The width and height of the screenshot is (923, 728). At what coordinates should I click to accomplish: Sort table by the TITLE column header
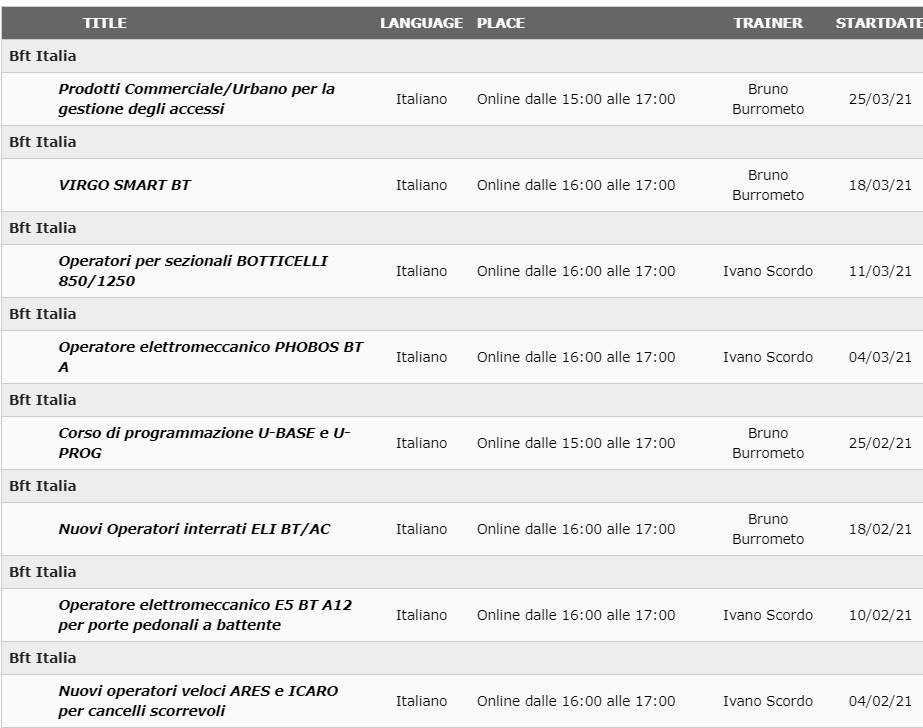[x=104, y=23]
